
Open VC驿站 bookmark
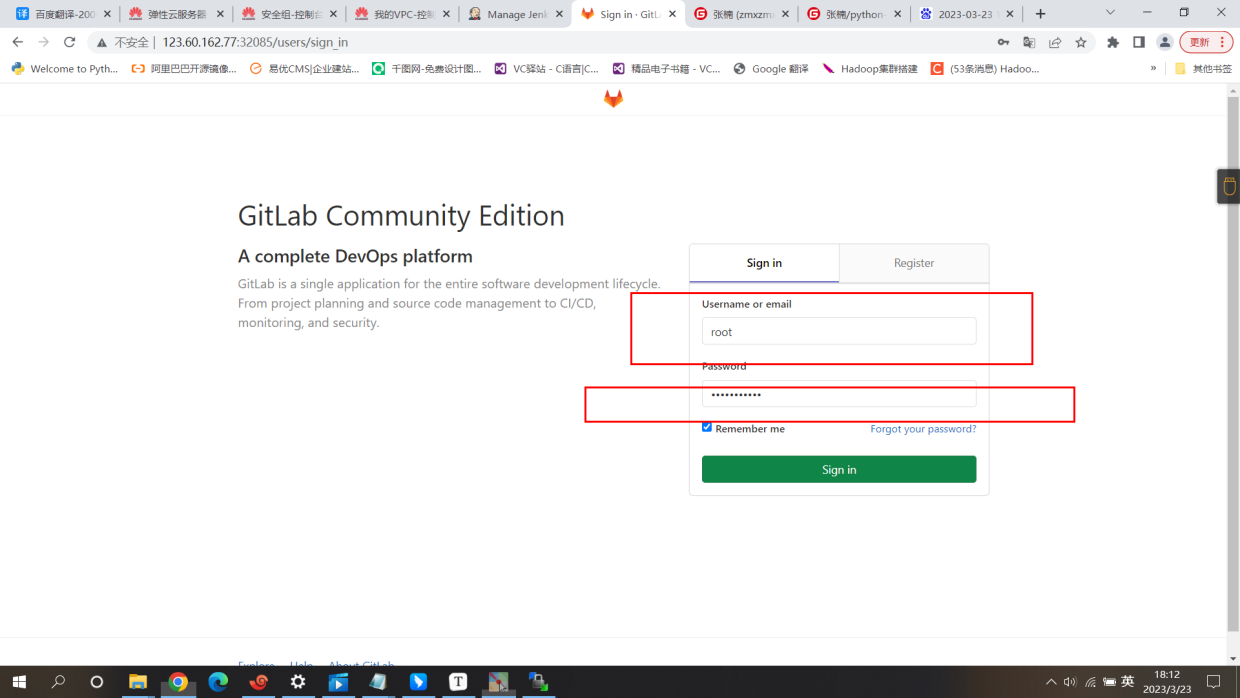(x=547, y=69)
